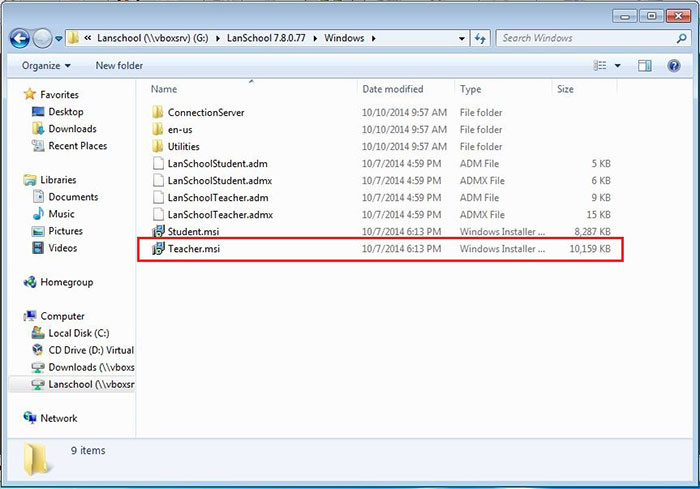Open Favorites in the navigation pane
This screenshot has width=700, height=489.
coord(59,95)
